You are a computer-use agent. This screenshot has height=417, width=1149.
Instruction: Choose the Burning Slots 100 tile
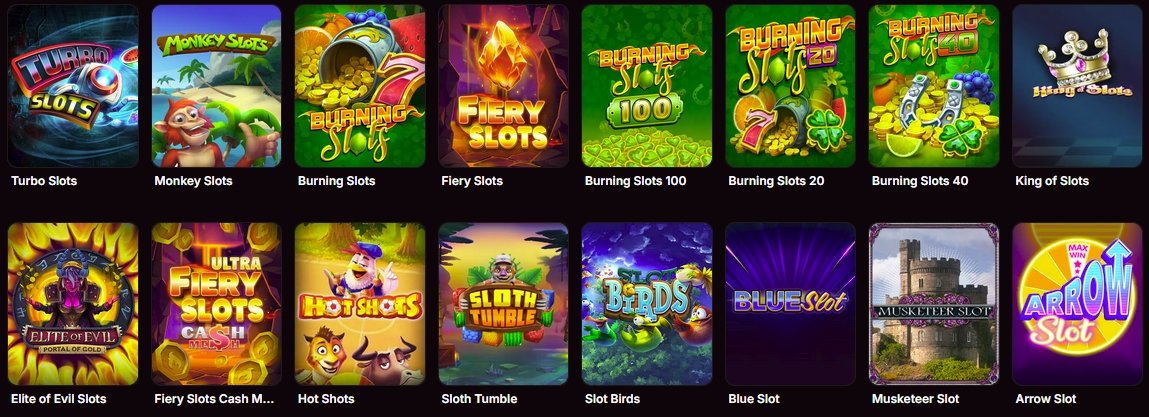647,86
